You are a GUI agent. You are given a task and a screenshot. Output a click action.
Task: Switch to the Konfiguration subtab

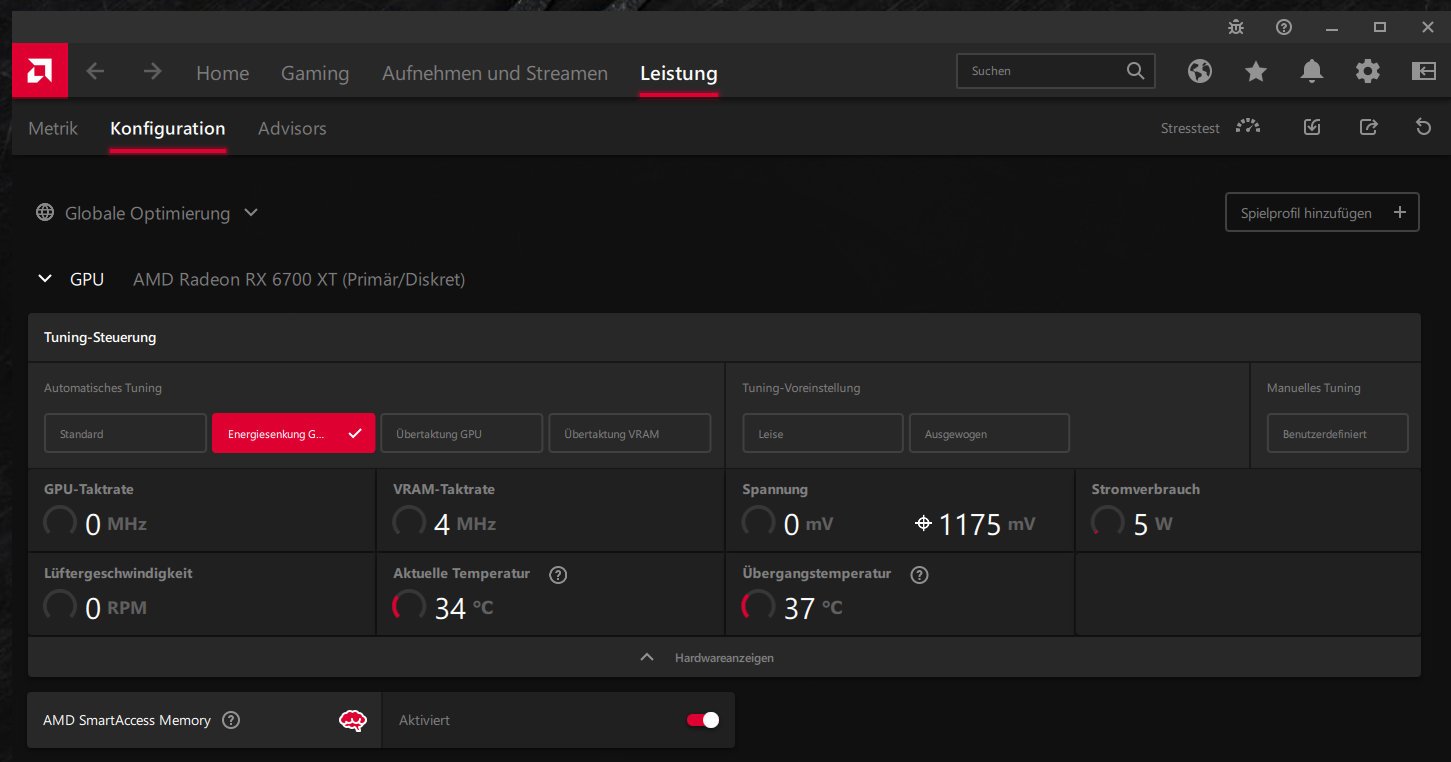coord(168,128)
